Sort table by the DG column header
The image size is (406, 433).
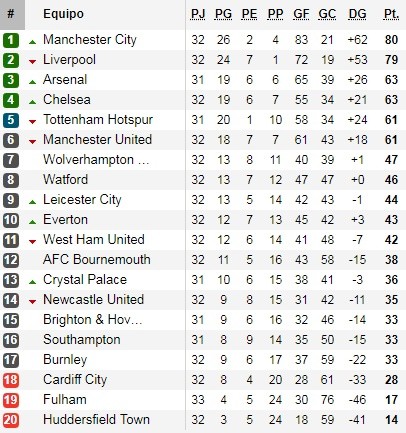(x=357, y=14)
